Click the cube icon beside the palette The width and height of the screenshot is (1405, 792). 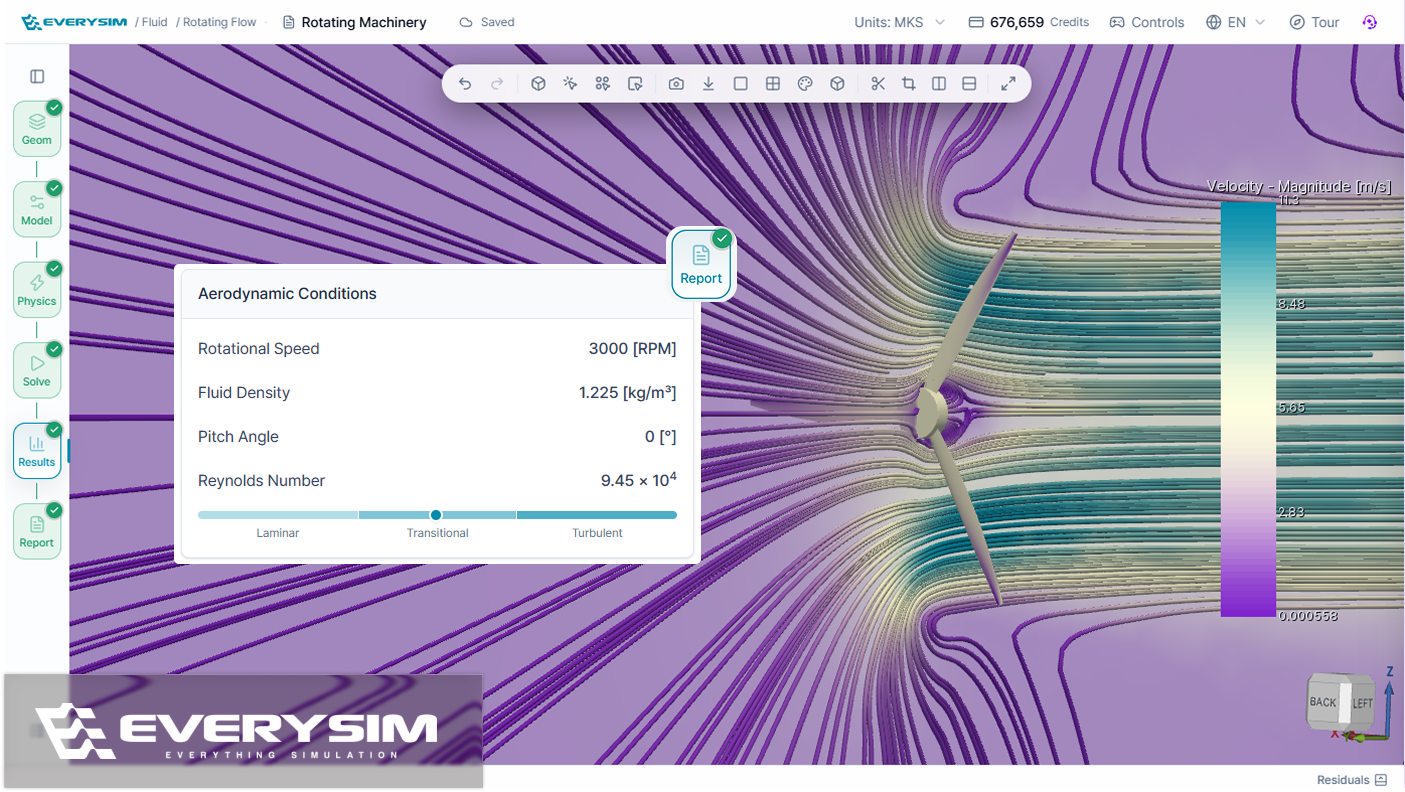pos(837,84)
